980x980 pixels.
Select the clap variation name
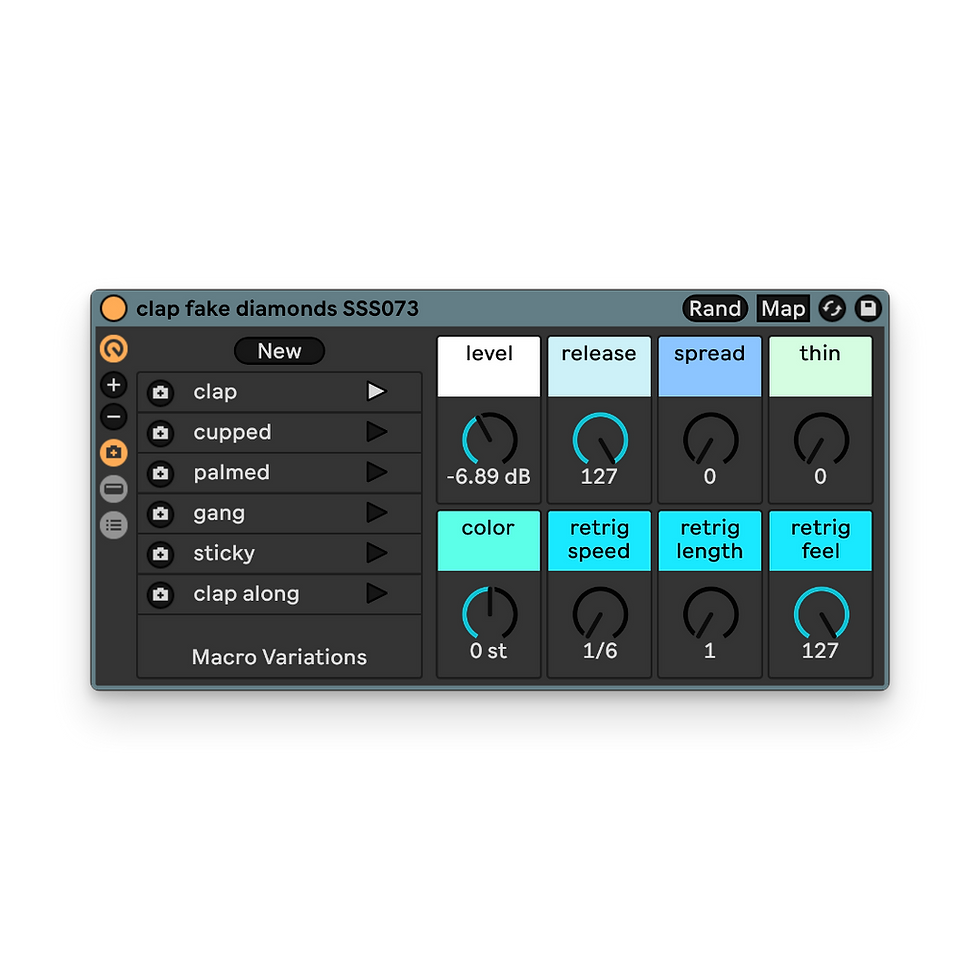click(215, 392)
